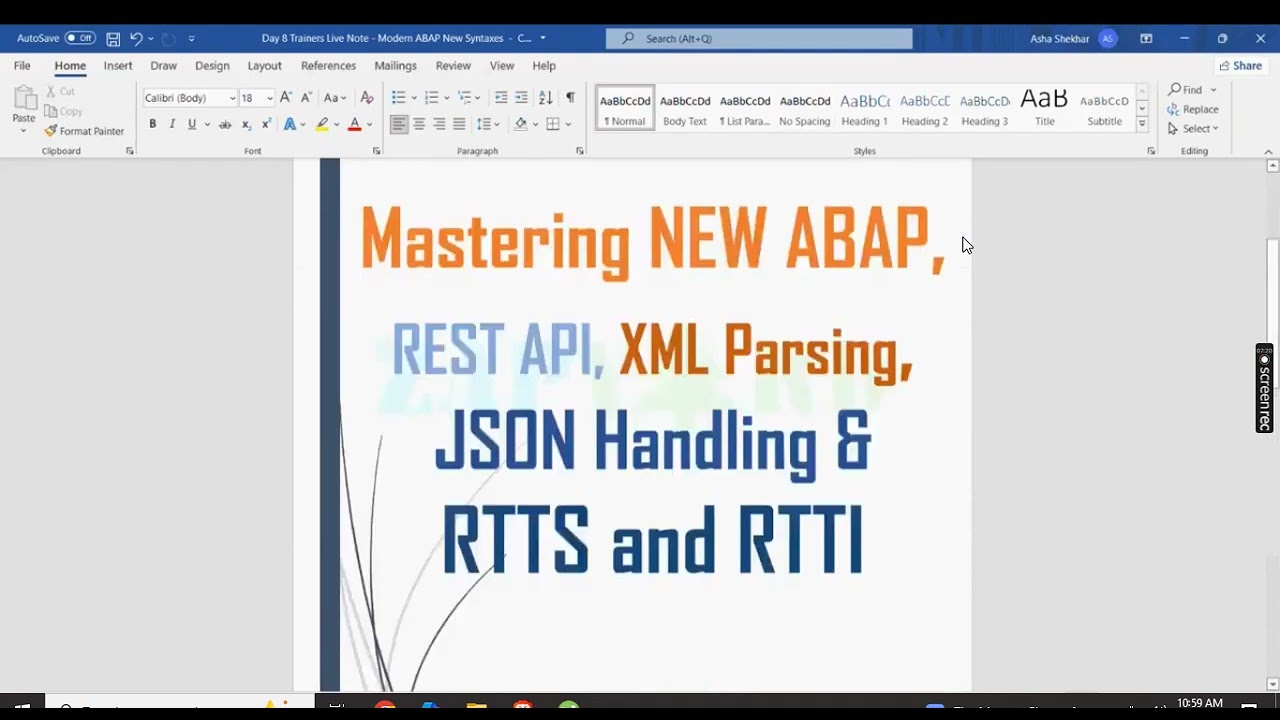Sort the selected text
The width and height of the screenshot is (1280, 720).
pyautogui.click(x=545, y=97)
